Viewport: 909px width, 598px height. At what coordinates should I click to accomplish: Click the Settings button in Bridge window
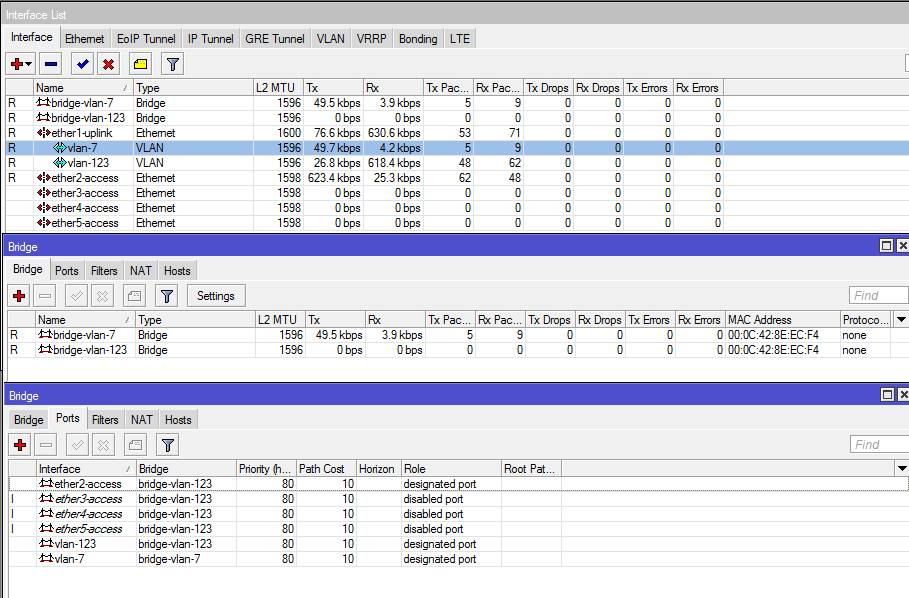coord(215,296)
